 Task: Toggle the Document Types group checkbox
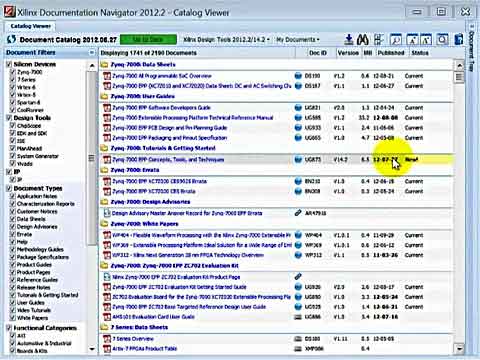click(9, 188)
